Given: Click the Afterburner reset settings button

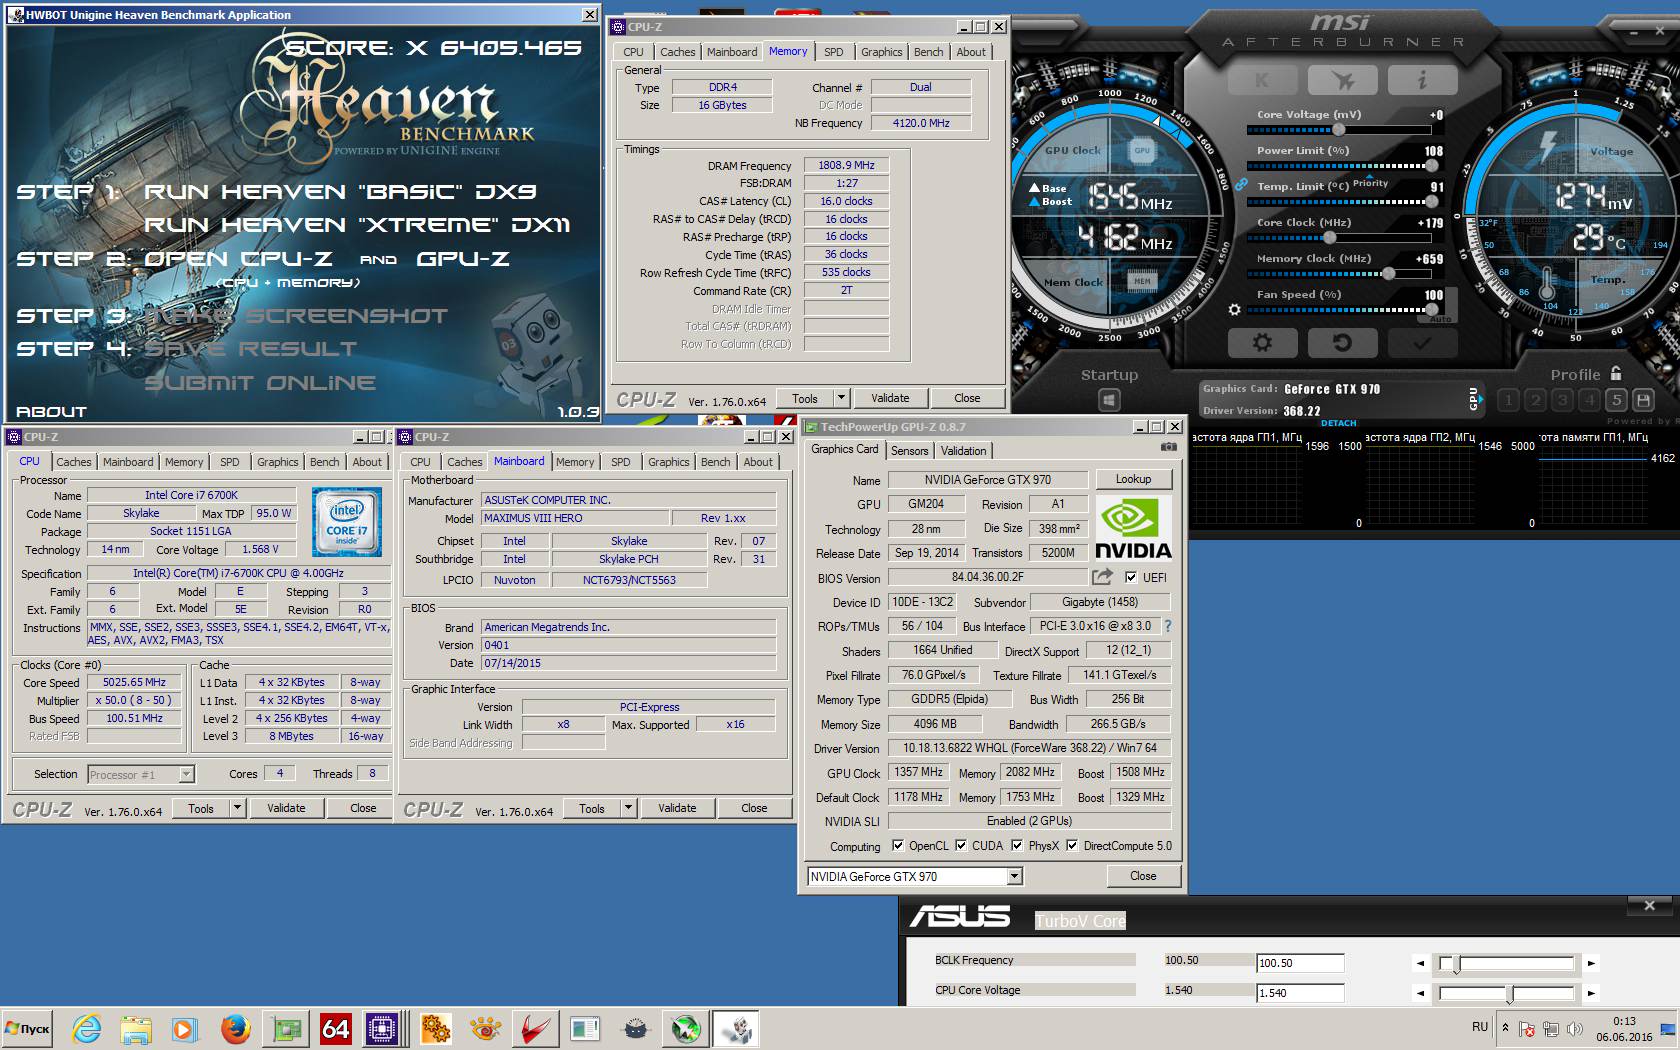Looking at the screenshot, I should coord(1342,343).
